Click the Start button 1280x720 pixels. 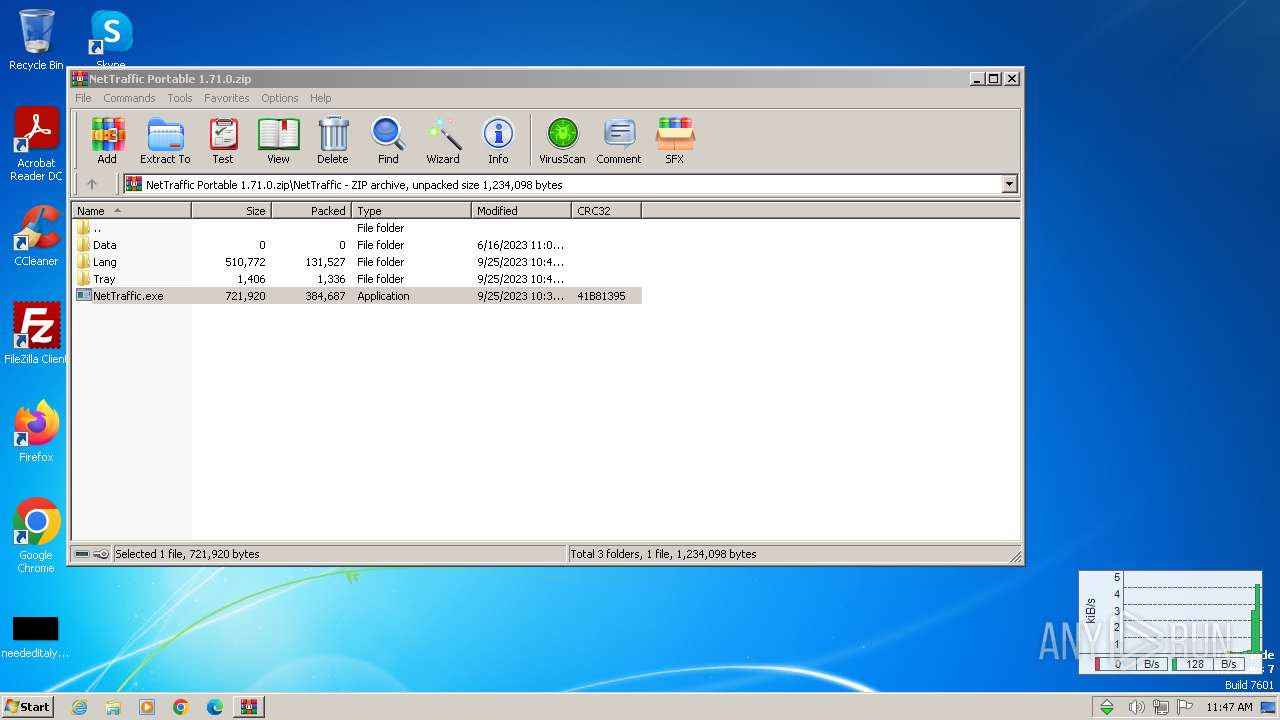click(27, 706)
